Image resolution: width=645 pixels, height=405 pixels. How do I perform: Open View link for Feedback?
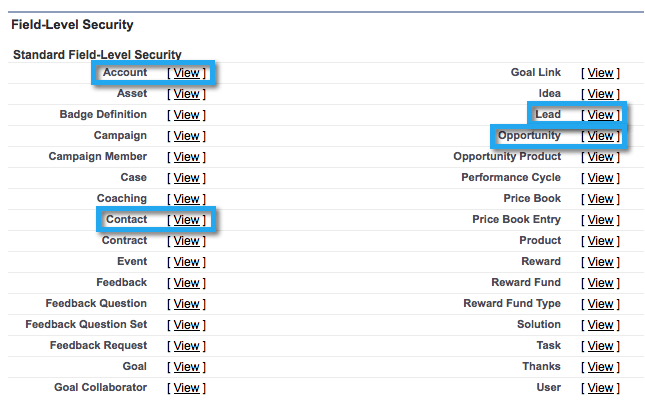coord(186,282)
